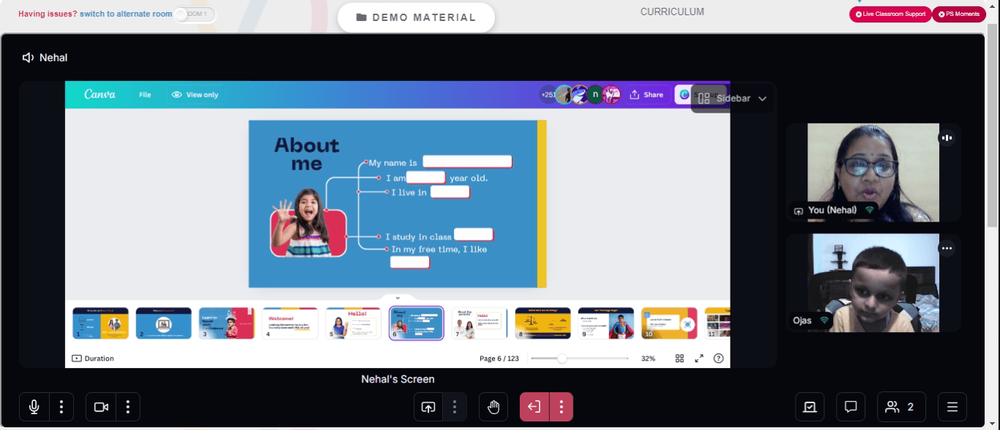The image size is (1000, 430).
Task: Turn off the camera
Action: click(101, 406)
